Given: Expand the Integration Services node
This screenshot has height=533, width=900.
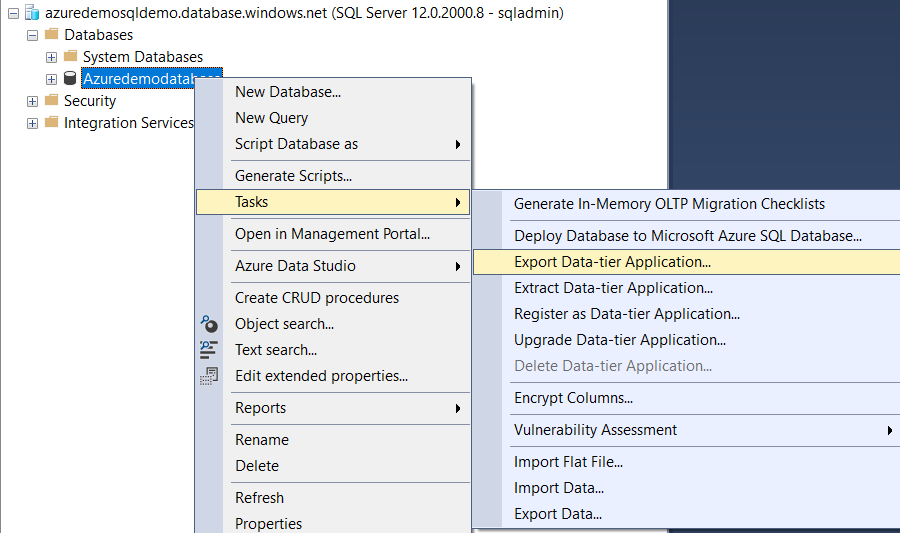Looking at the screenshot, I should pos(33,123).
